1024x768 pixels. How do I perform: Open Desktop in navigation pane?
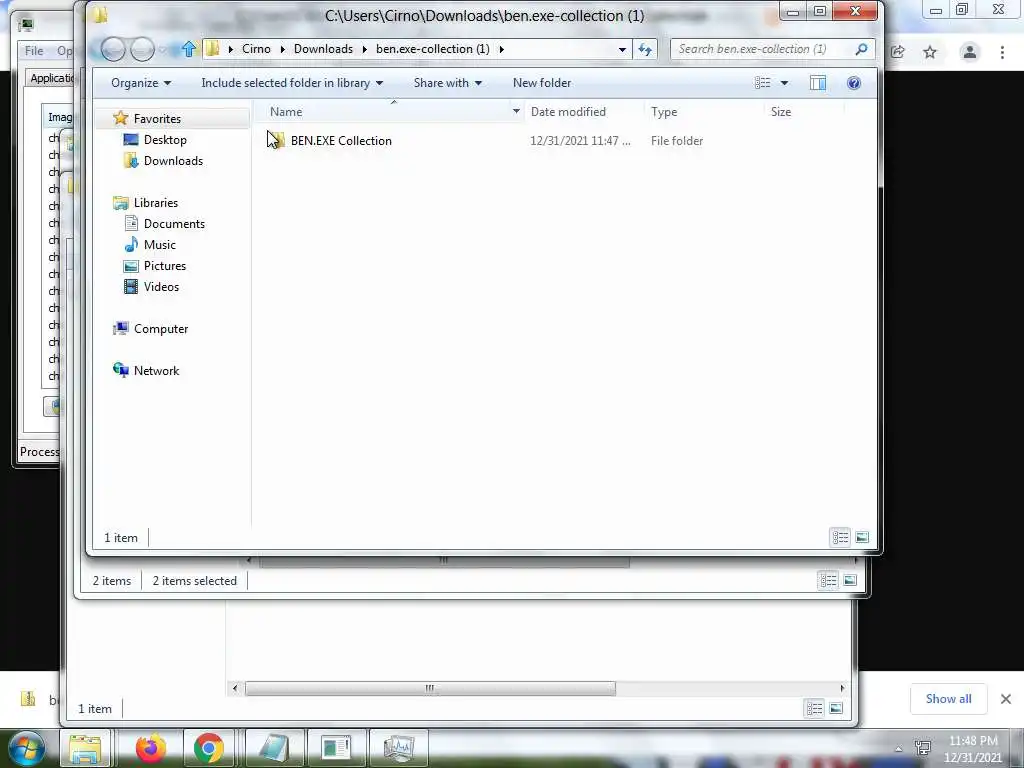click(165, 140)
